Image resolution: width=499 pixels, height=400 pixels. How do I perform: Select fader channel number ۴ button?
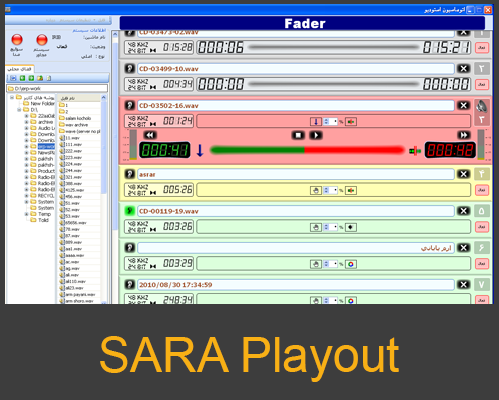click(x=482, y=174)
